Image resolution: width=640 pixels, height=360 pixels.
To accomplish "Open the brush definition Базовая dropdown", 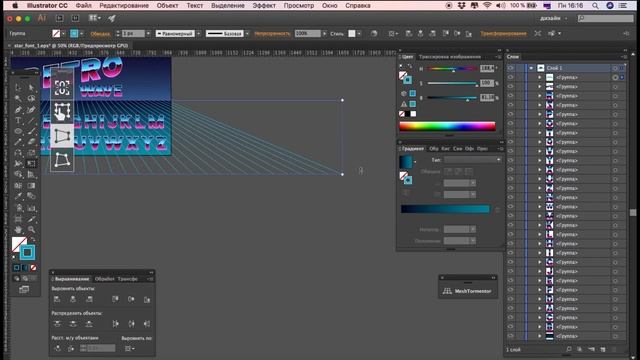I will coord(247,33).
